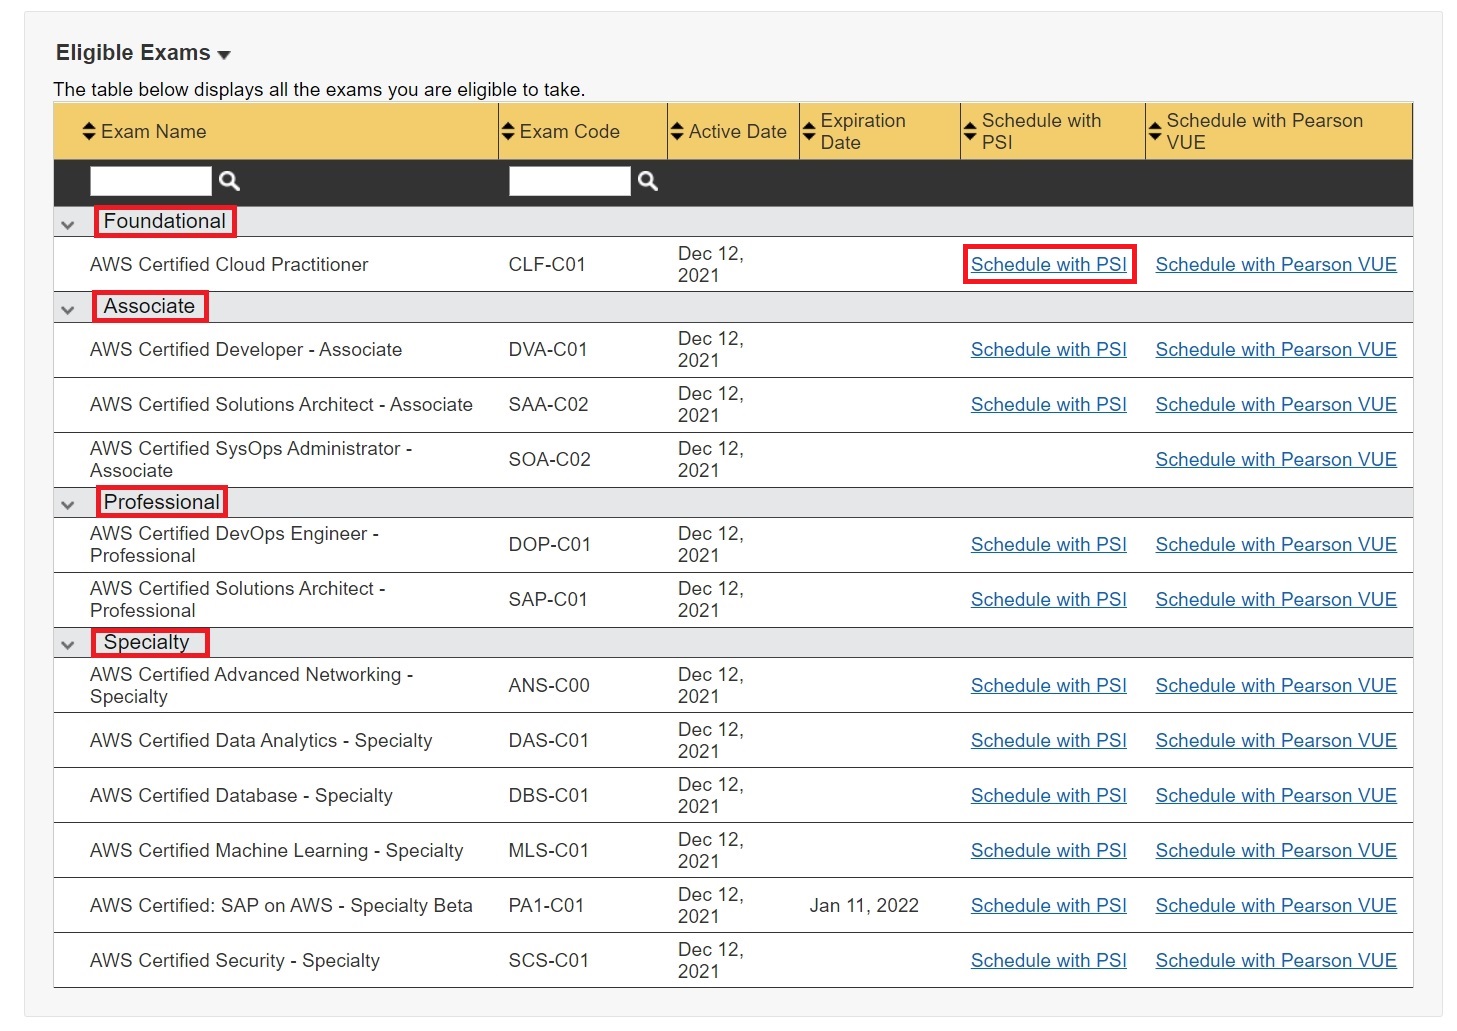Schedule Developer Associate exam with PSI
Screen dimensions: 1457x1031
1049,349
